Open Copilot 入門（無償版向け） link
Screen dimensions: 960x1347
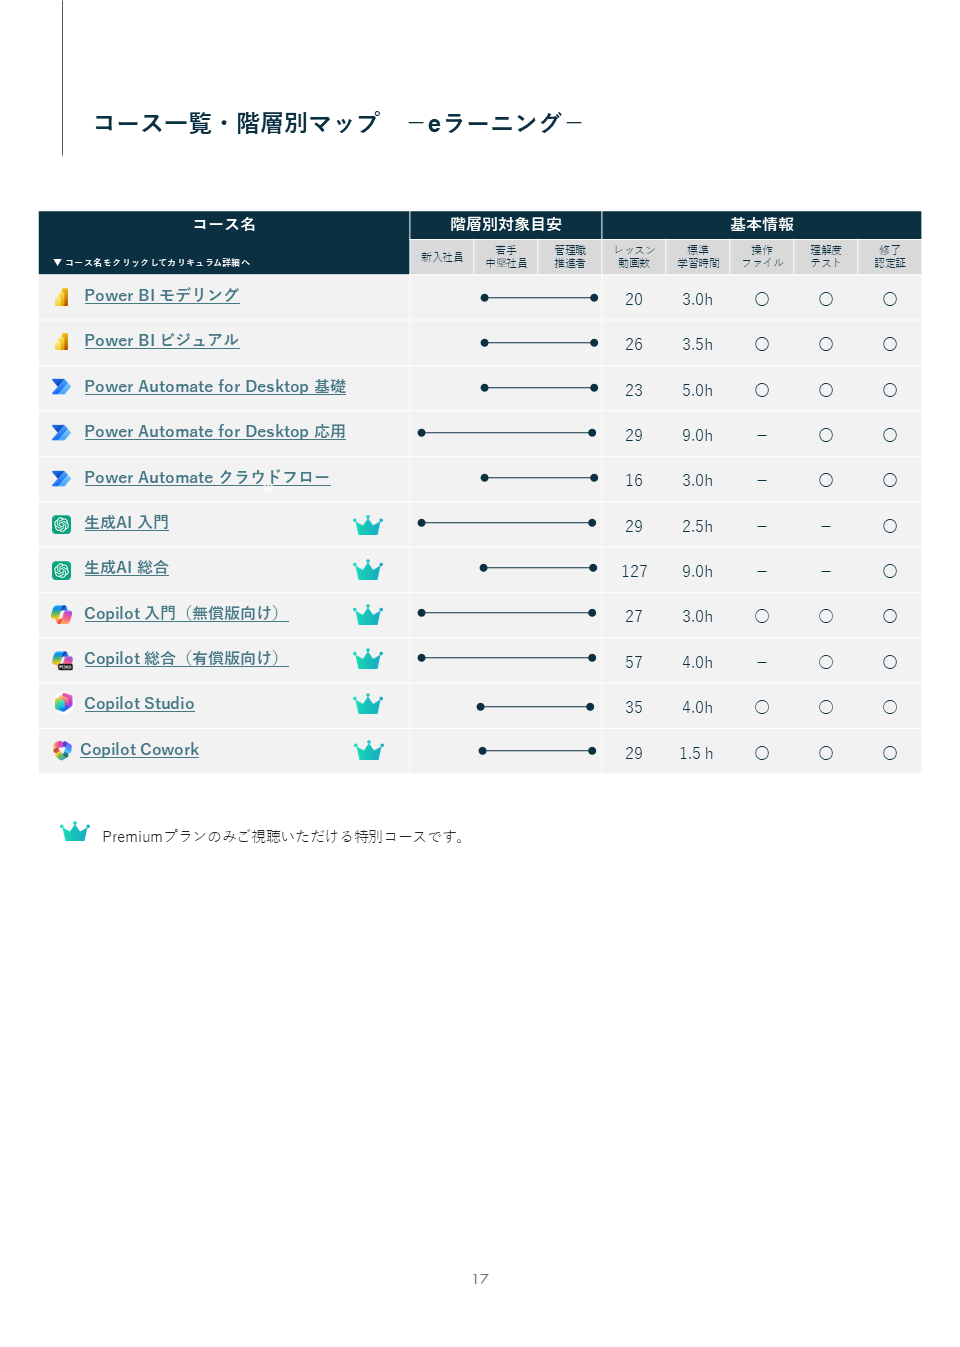(186, 614)
